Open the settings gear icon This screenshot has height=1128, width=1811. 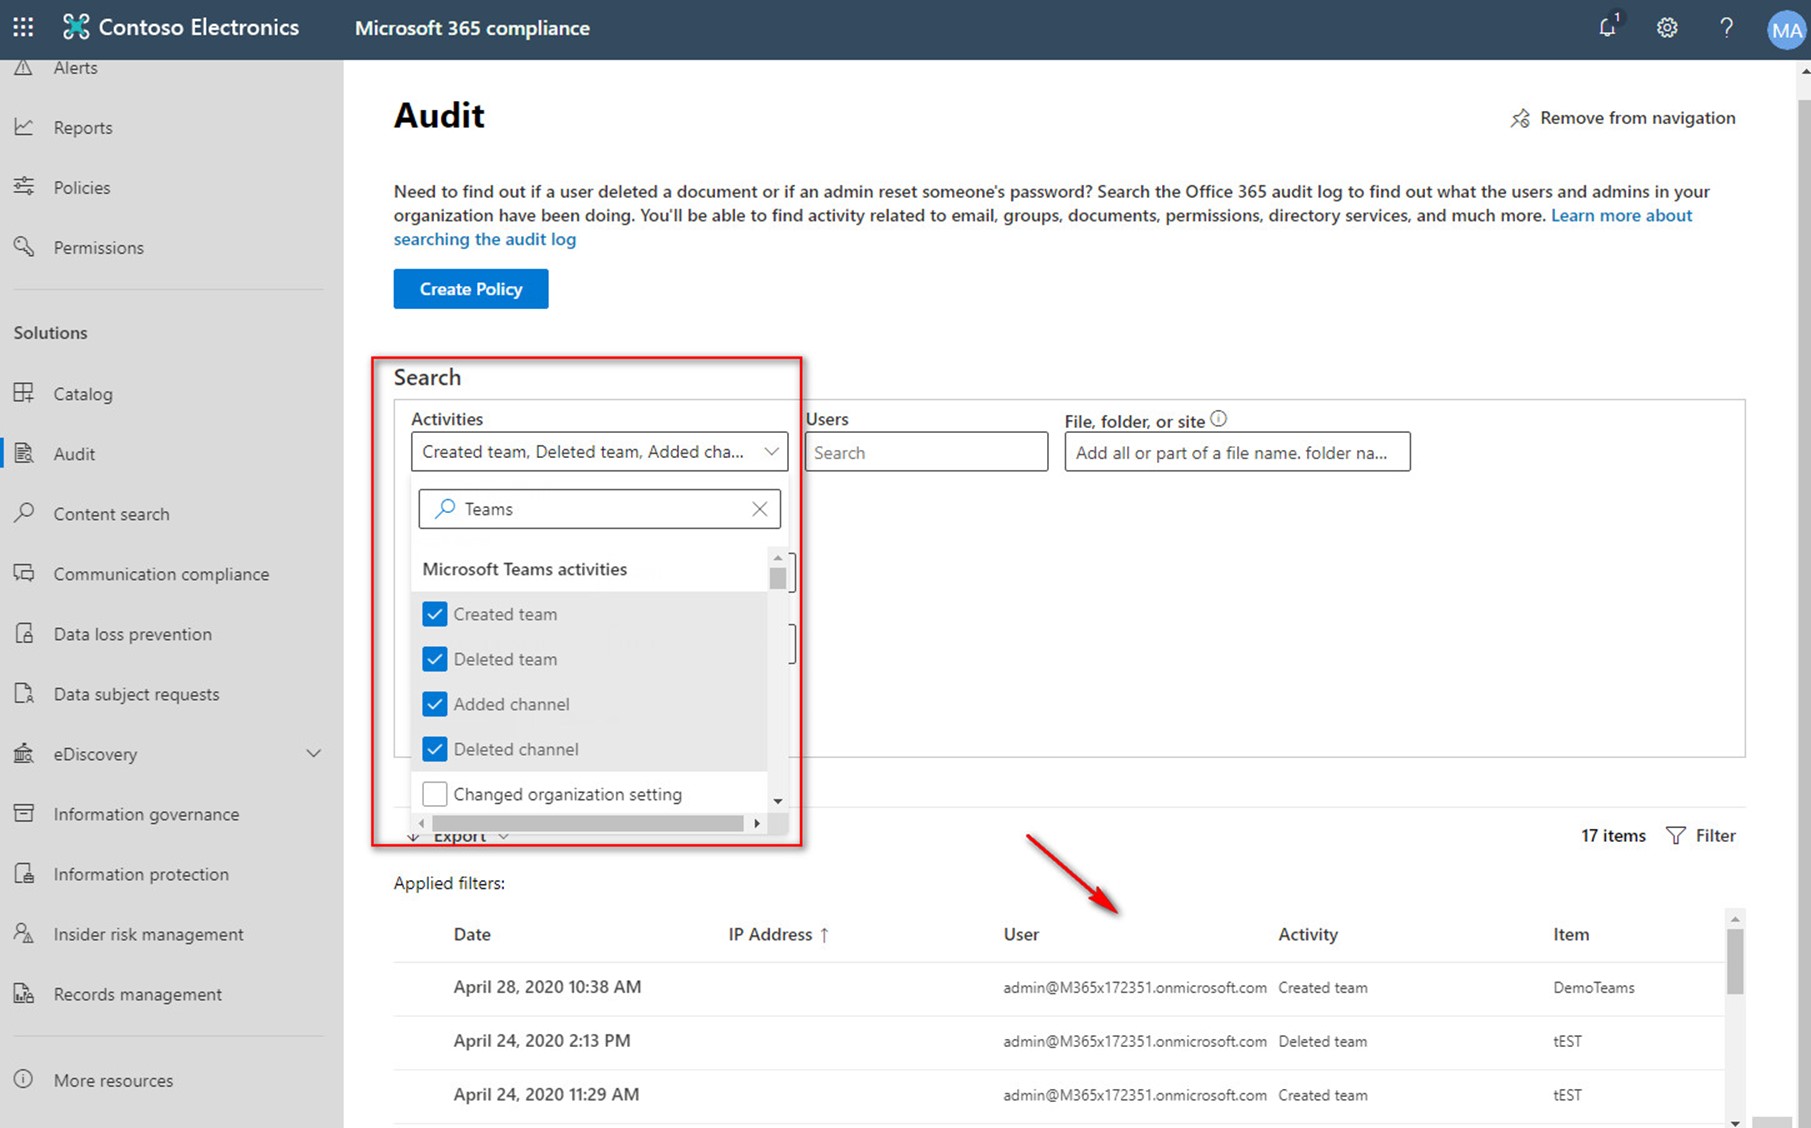pos(1667,27)
